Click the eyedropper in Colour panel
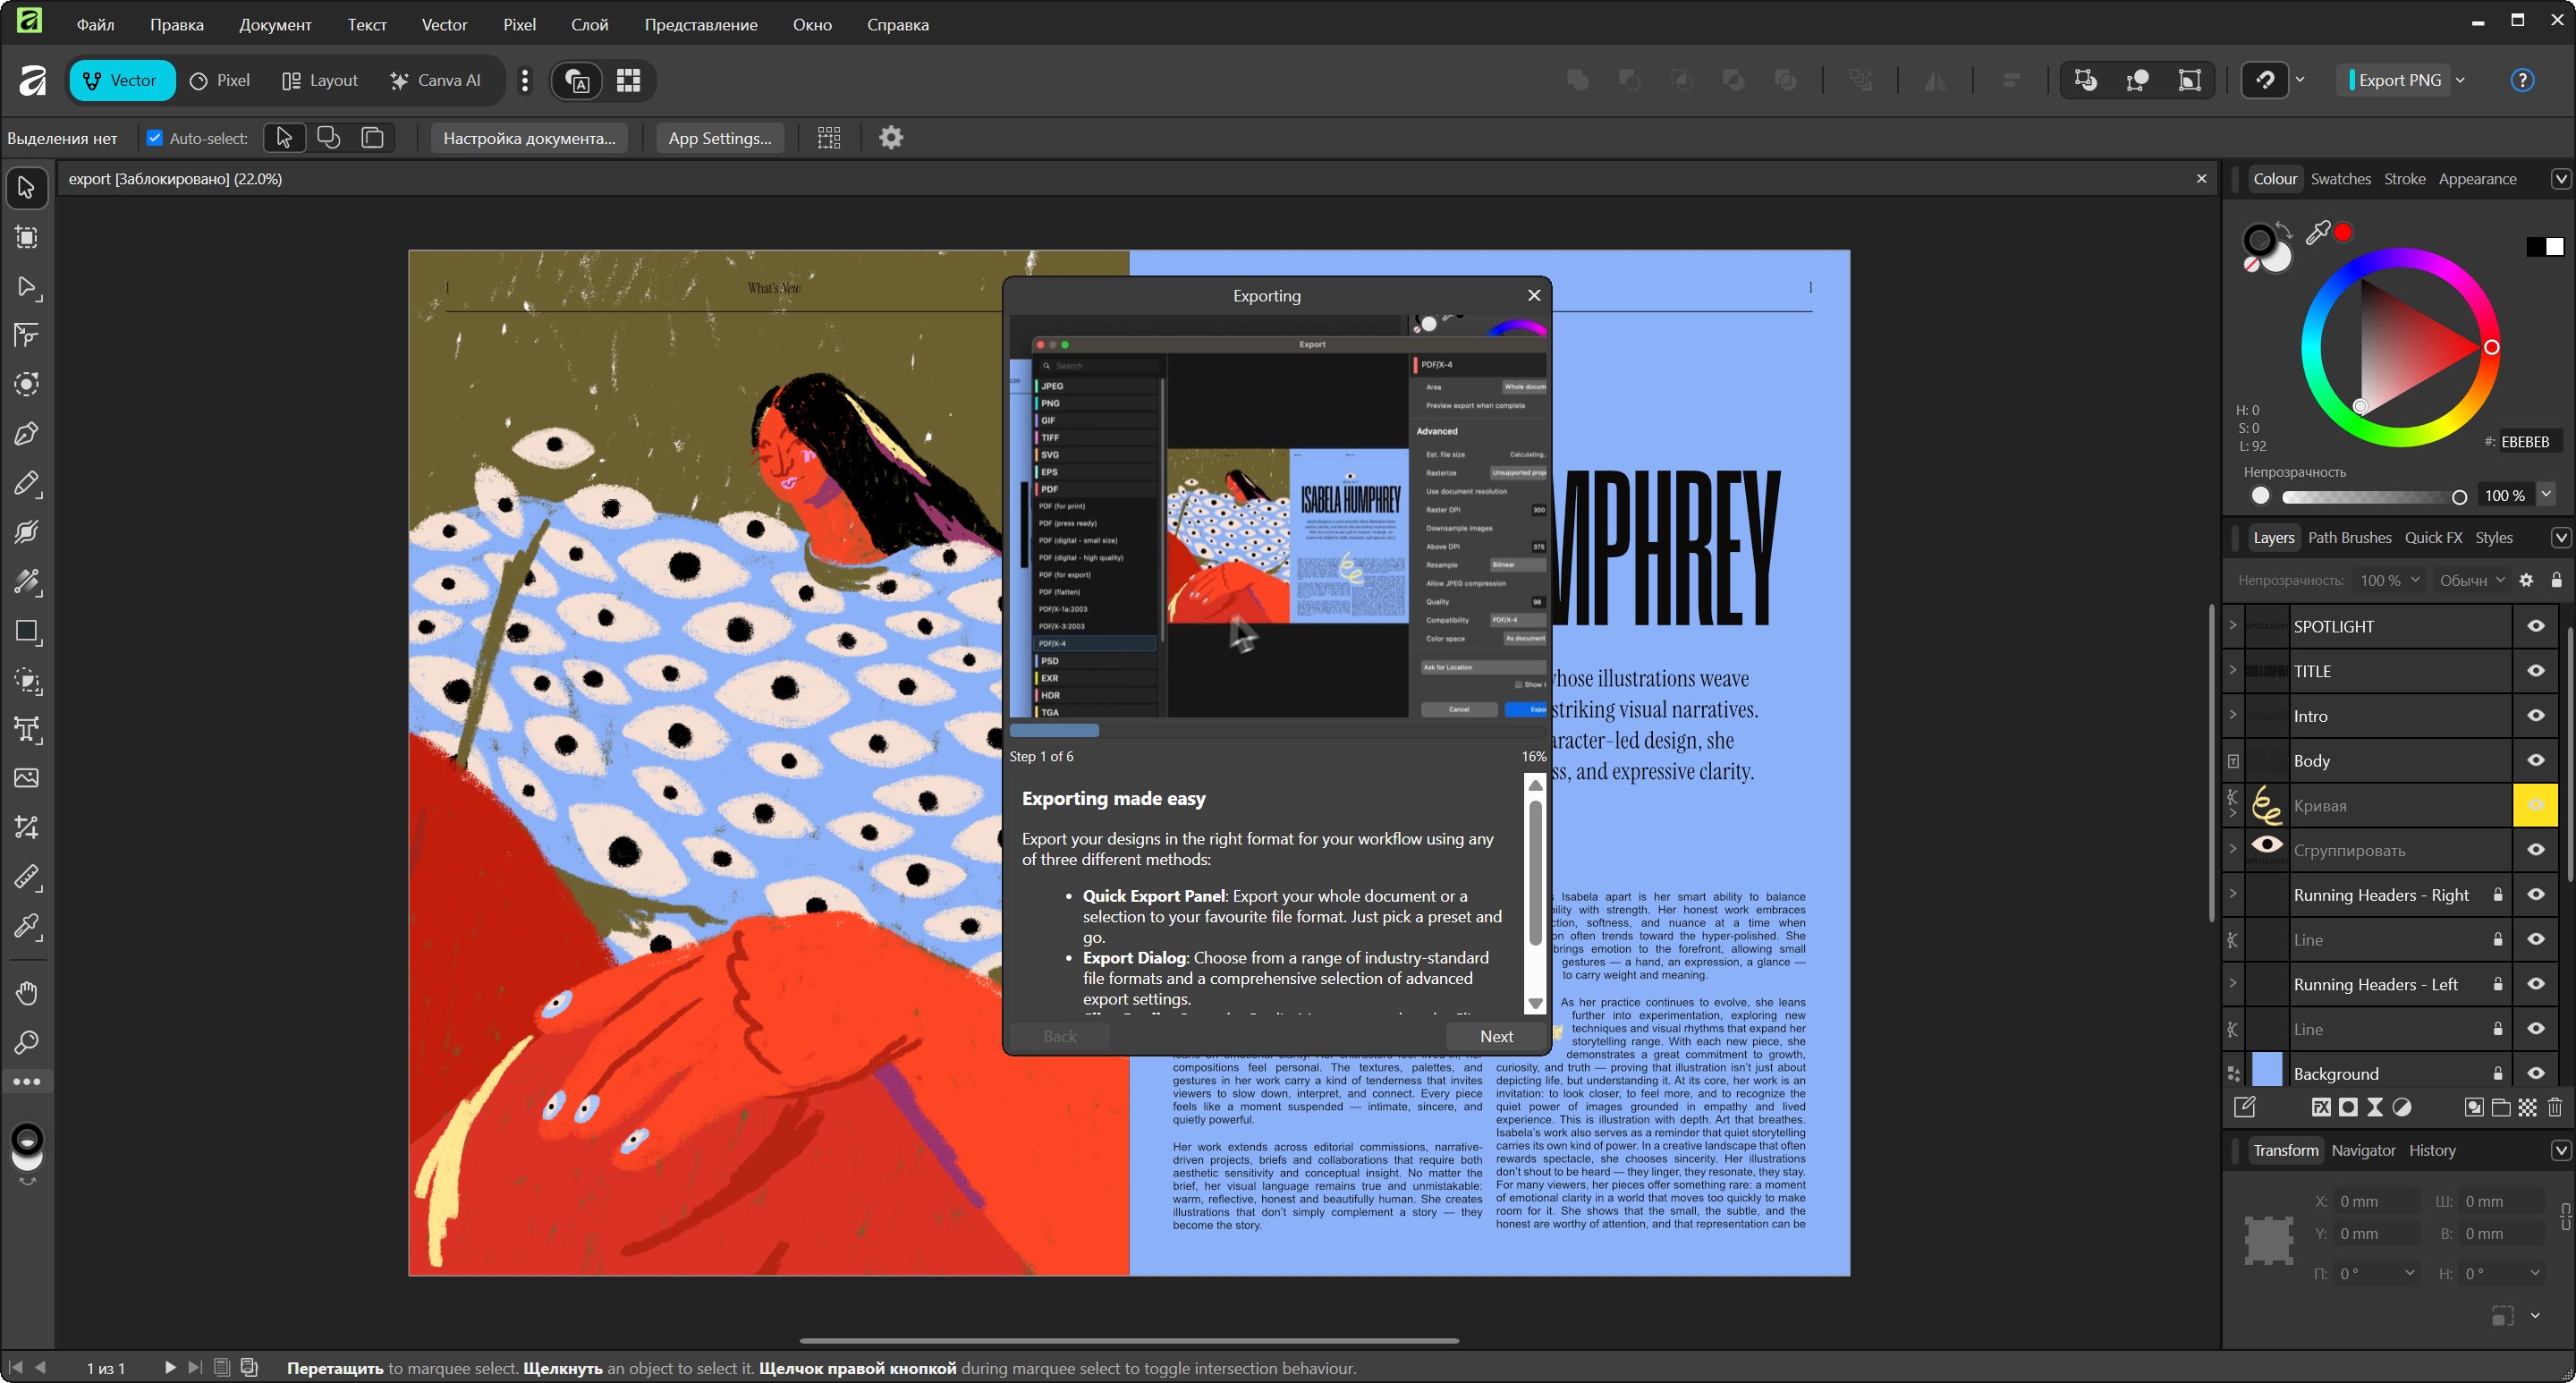Screen dimensions: 2576x1383 (x=2317, y=233)
